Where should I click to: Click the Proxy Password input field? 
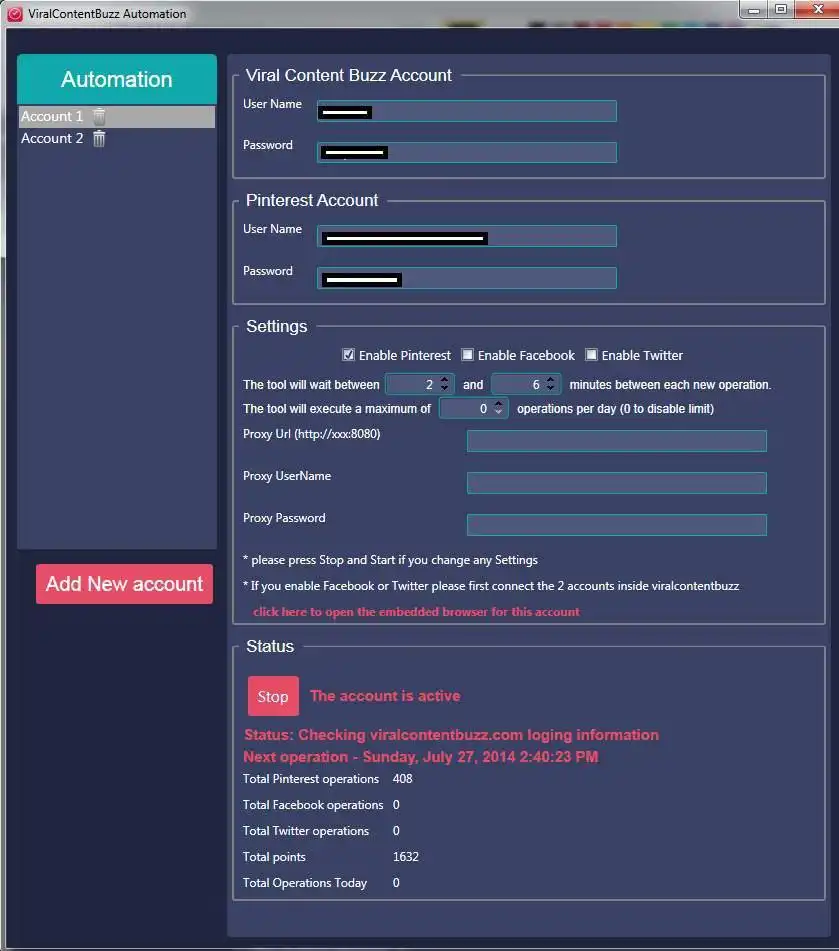pyautogui.click(x=616, y=525)
